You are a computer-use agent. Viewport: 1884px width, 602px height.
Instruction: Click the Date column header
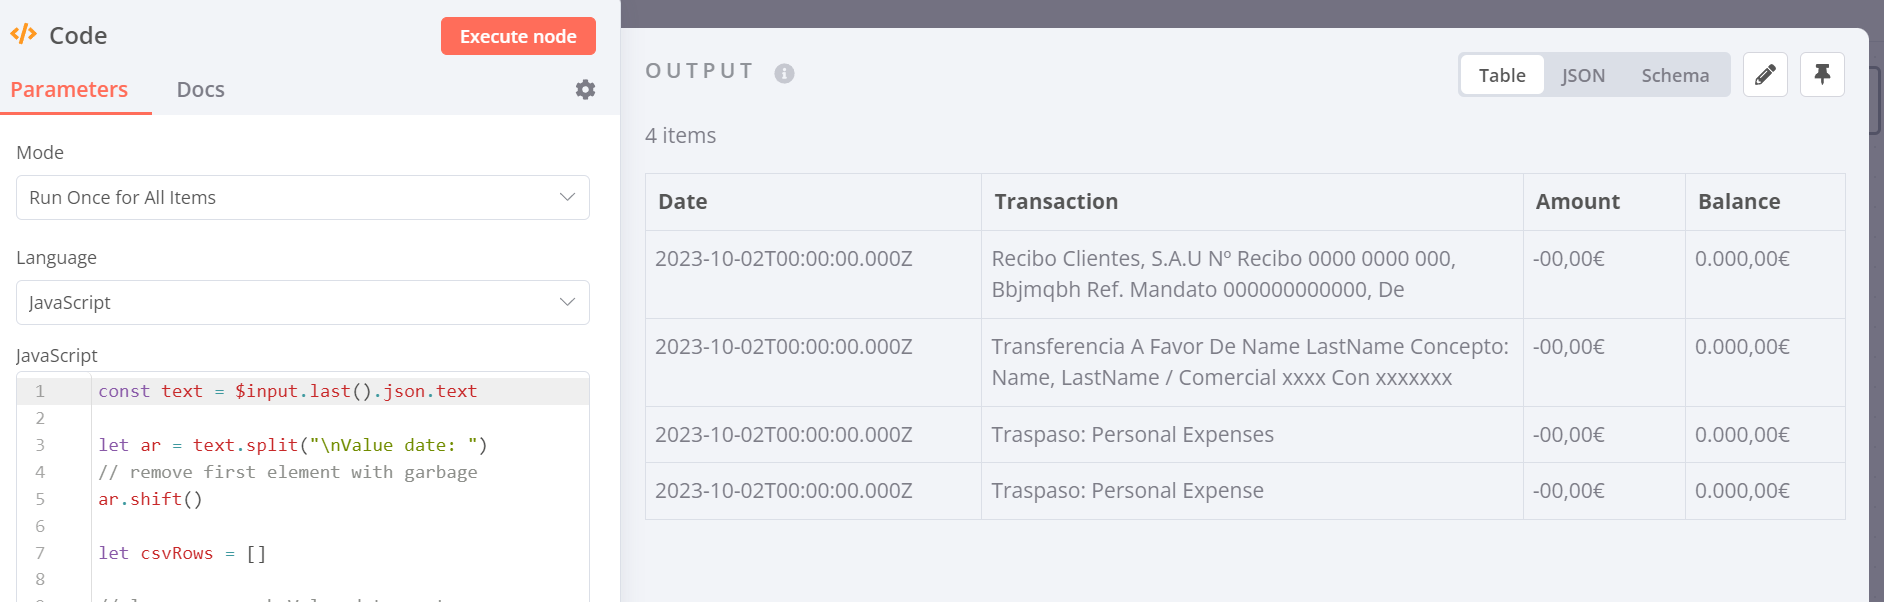(683, 202)
